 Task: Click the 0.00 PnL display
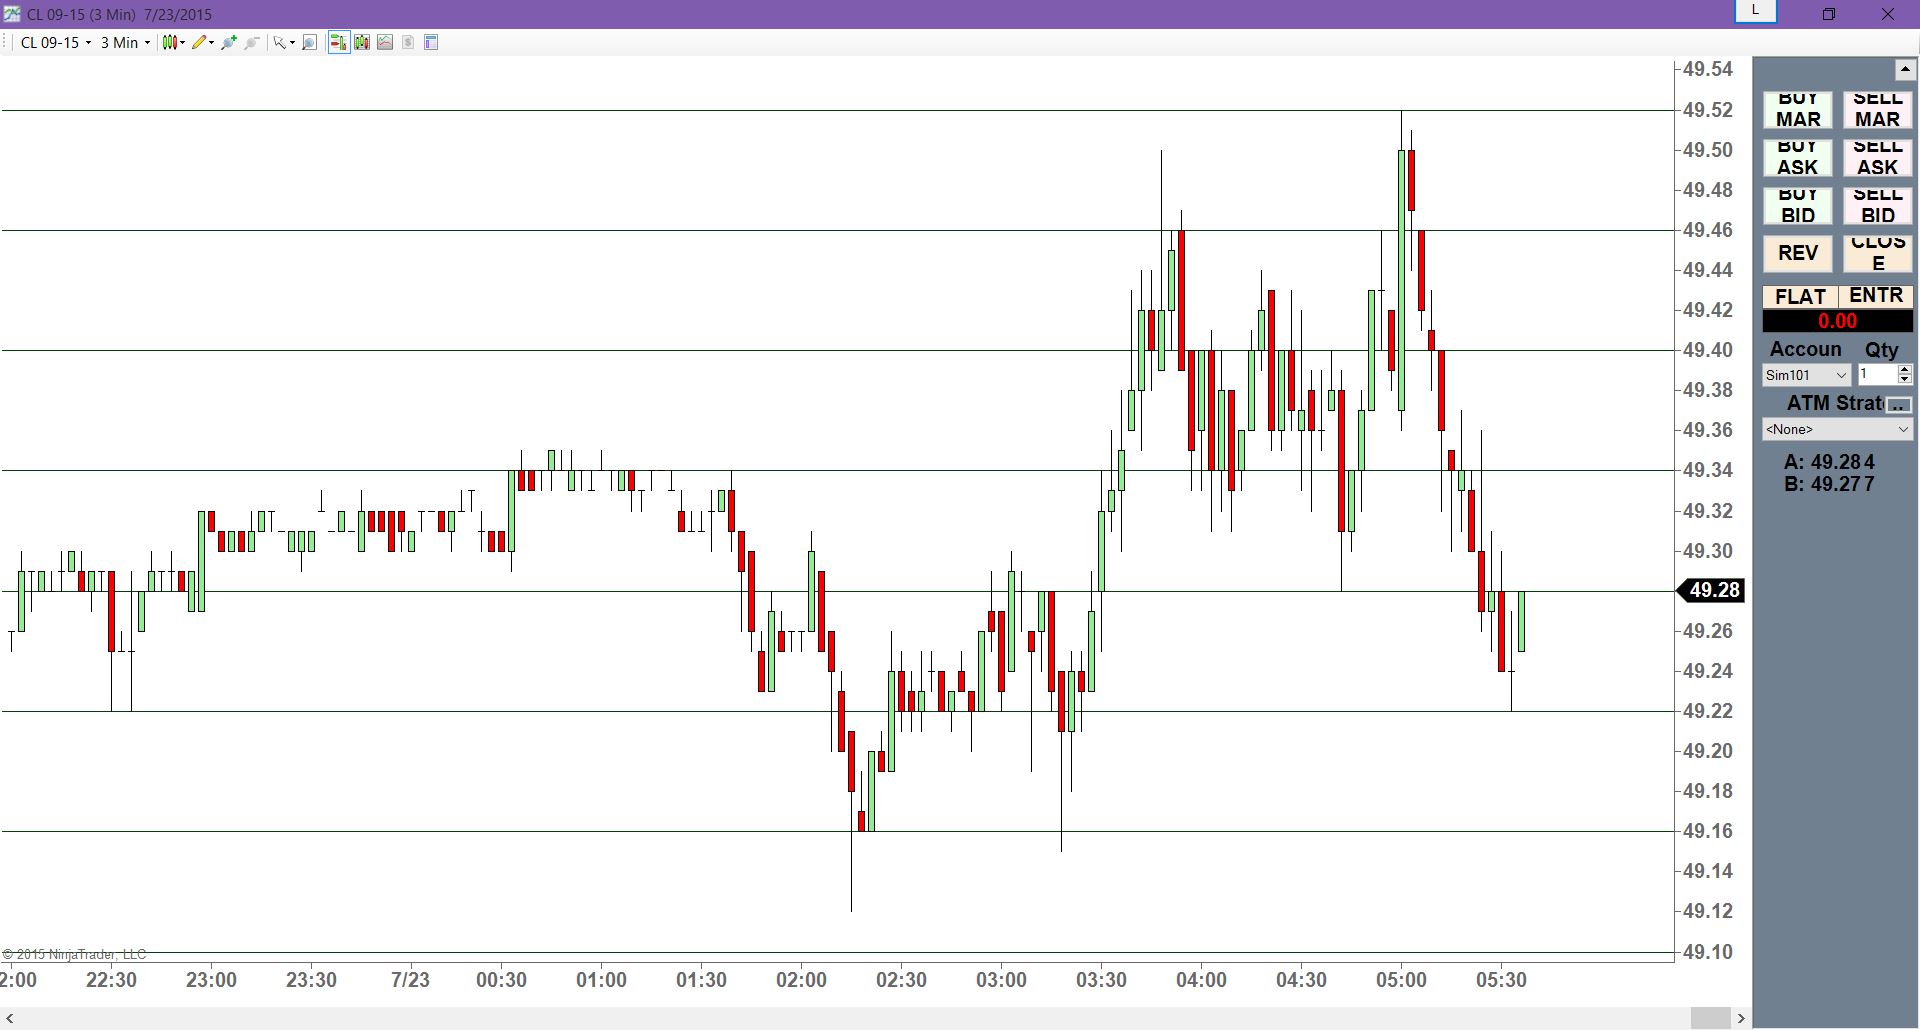[1838, 321]
